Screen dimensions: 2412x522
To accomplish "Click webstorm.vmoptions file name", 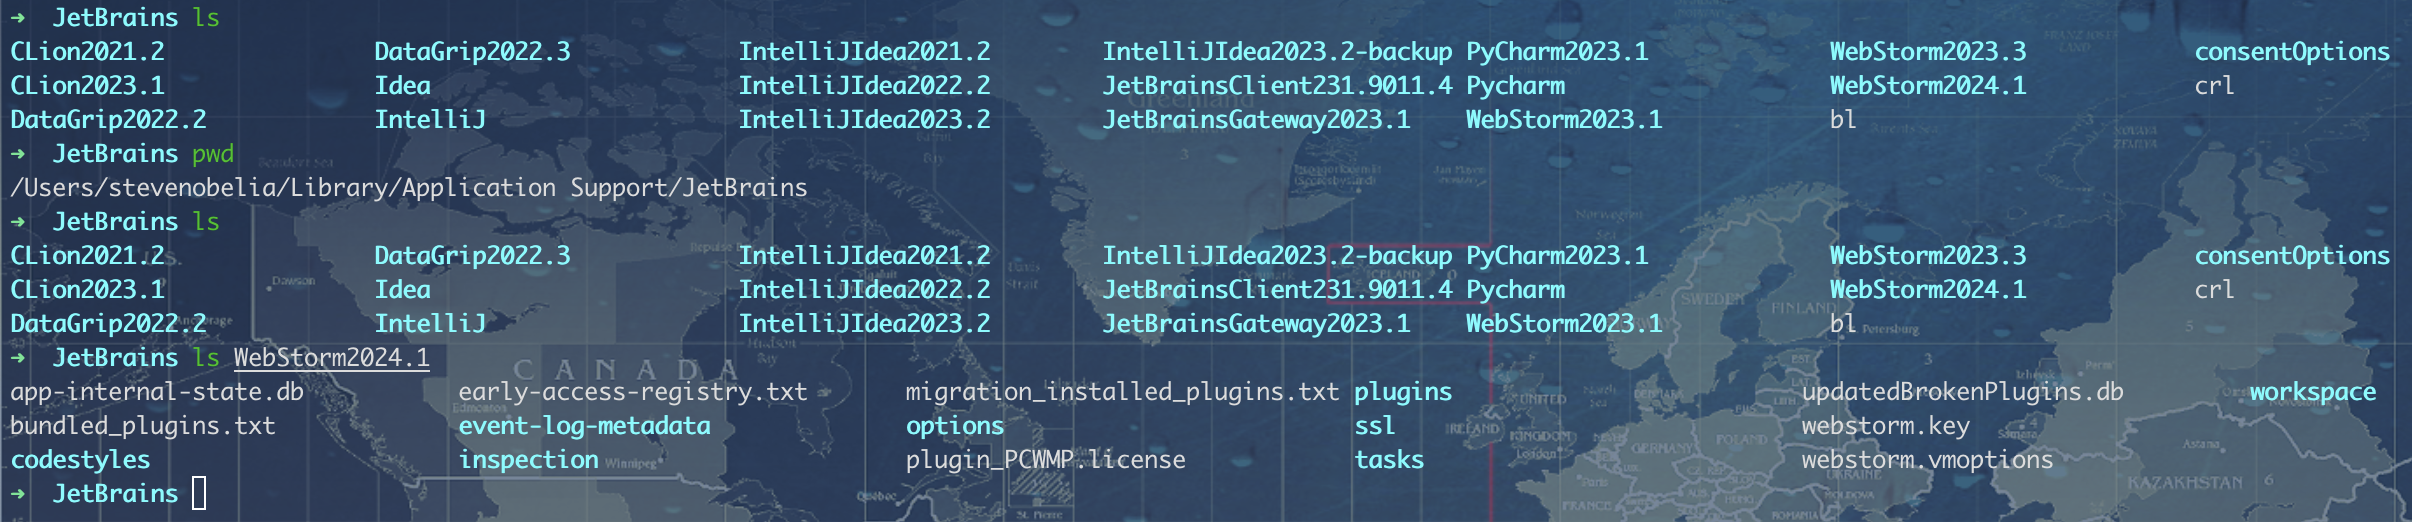I will point(1927,460).
